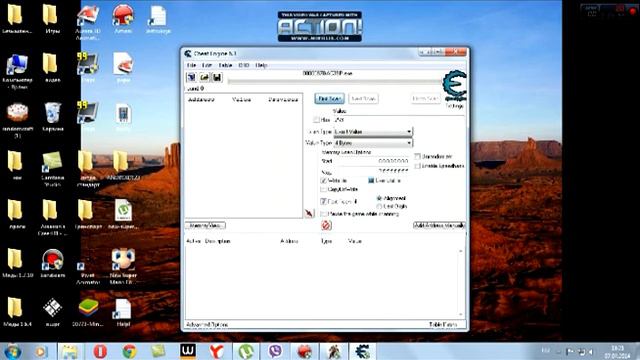Open the D3D menu

(244, 65)
